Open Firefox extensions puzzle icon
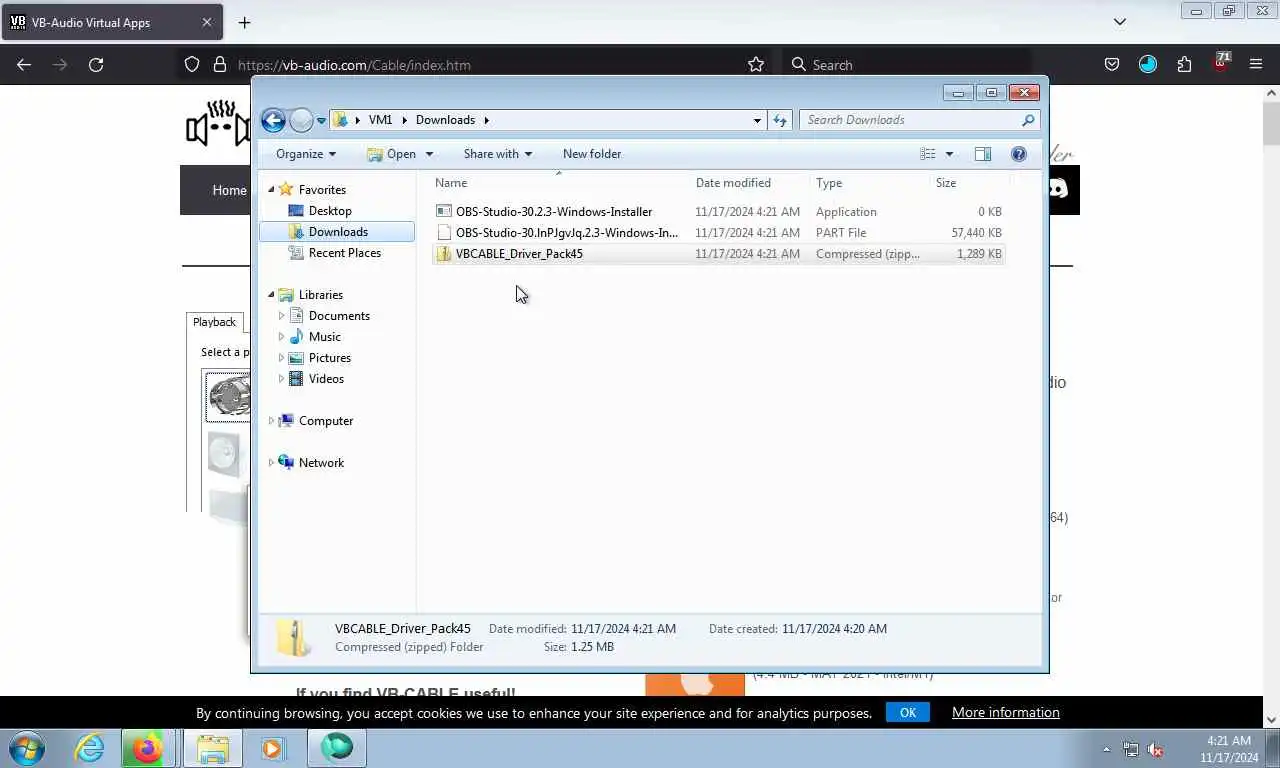This screenshot has width=1280, height=768. tap(1185, 65)
